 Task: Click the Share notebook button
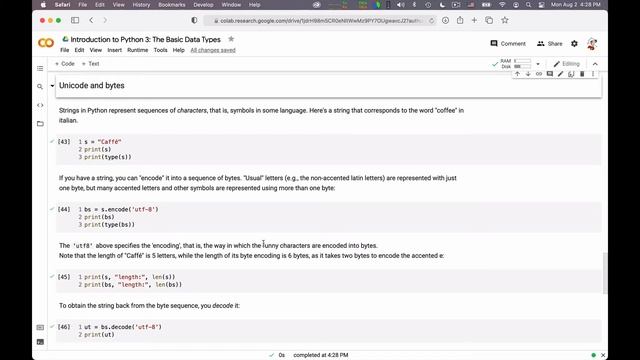[550, 44]
